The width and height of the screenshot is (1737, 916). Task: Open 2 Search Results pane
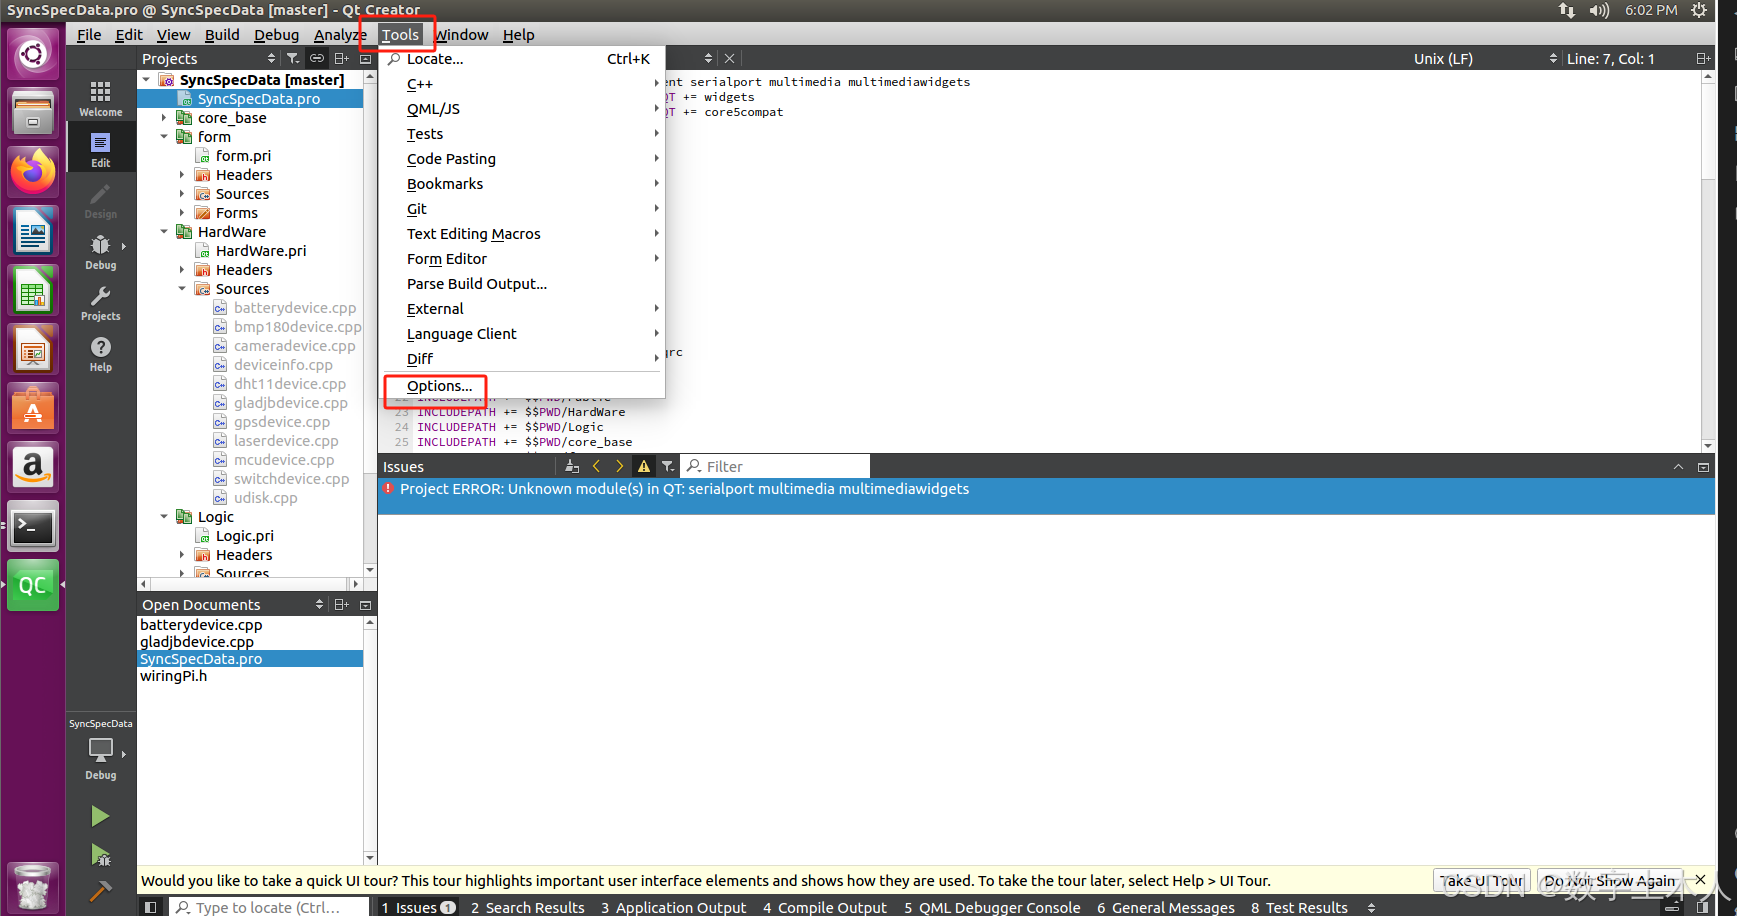[527, 907]
